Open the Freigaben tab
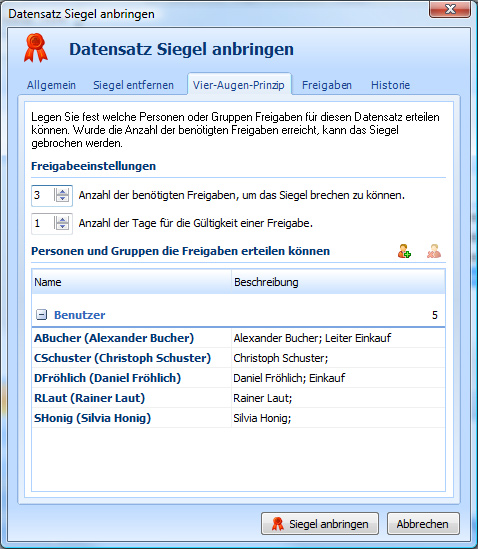 tap(327, 85)
